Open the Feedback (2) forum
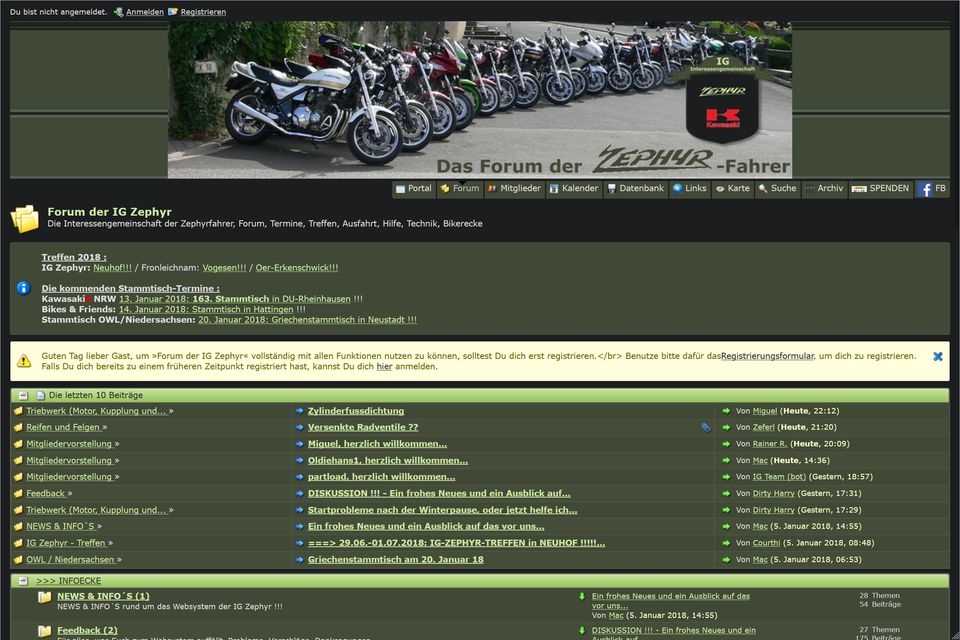The width and height of the screenshot is (960, 640). click(88, 630)
